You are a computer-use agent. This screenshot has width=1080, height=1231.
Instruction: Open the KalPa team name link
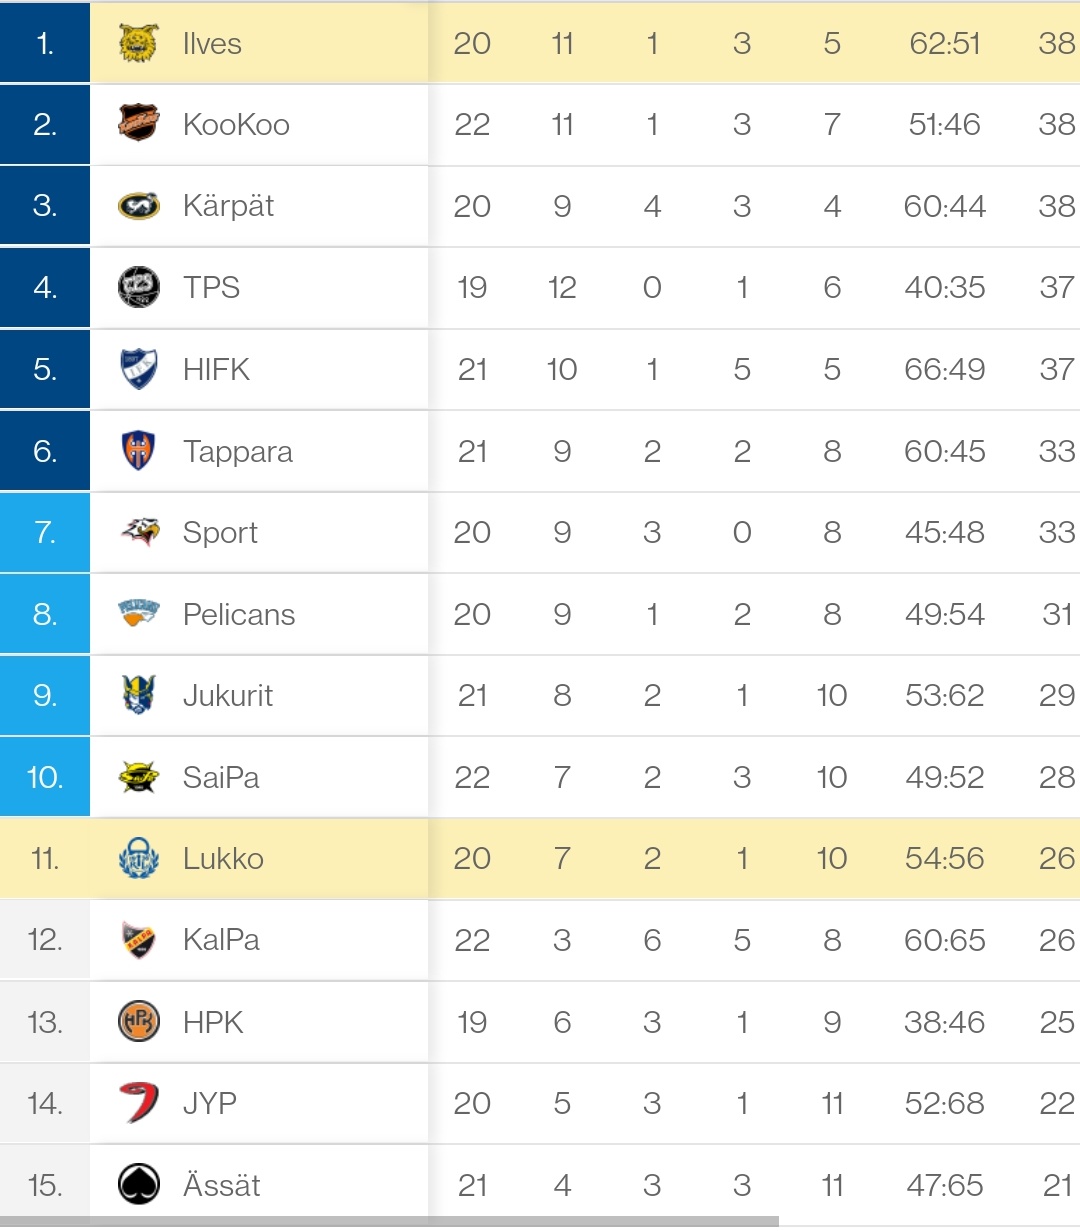[x=221, y=940]
